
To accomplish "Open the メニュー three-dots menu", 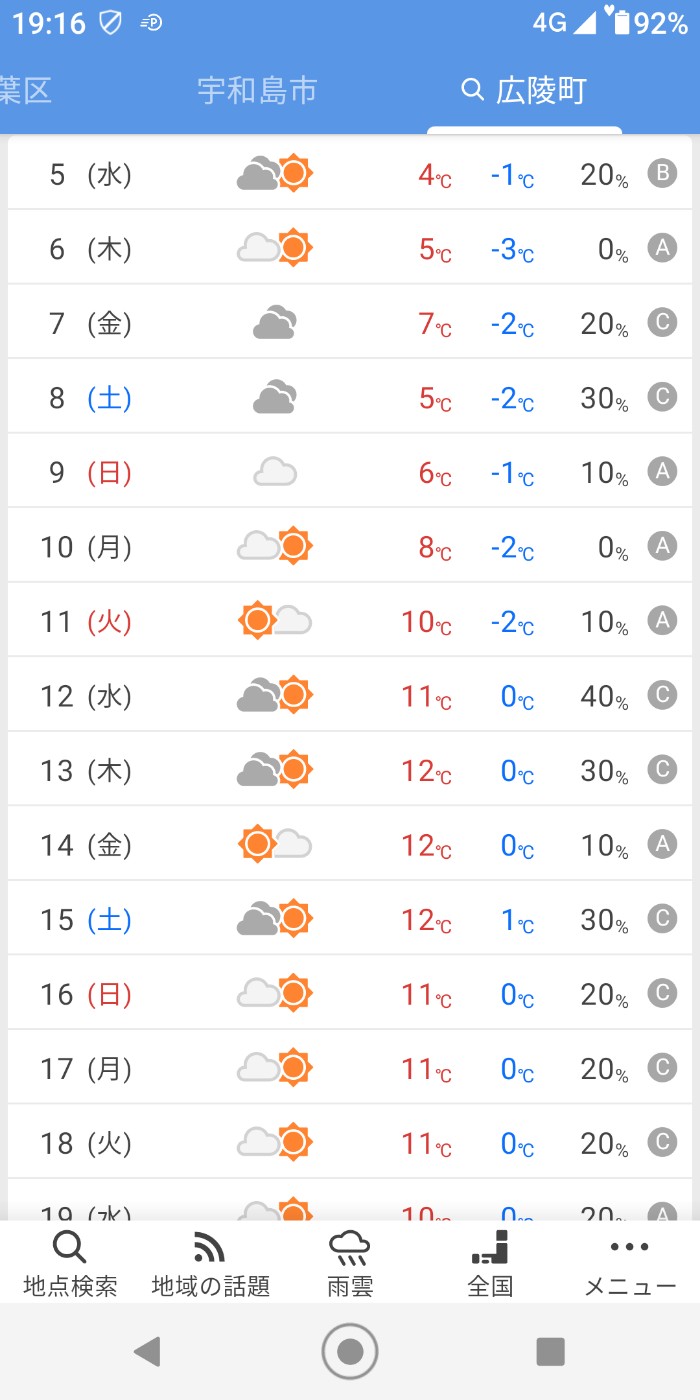I will [x=630, y=1248].
